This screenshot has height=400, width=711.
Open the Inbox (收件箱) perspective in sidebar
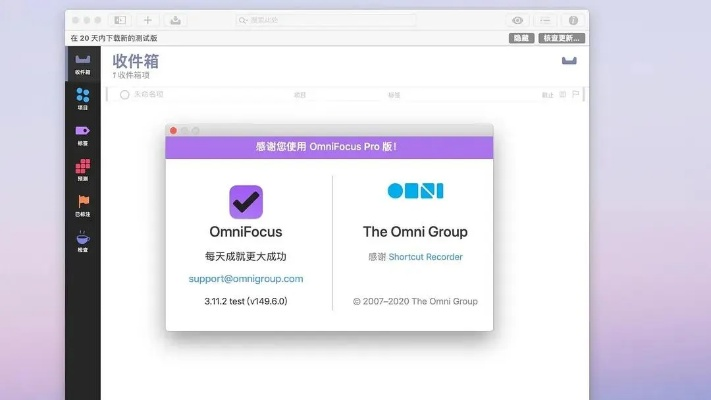[x=82, y=64]
